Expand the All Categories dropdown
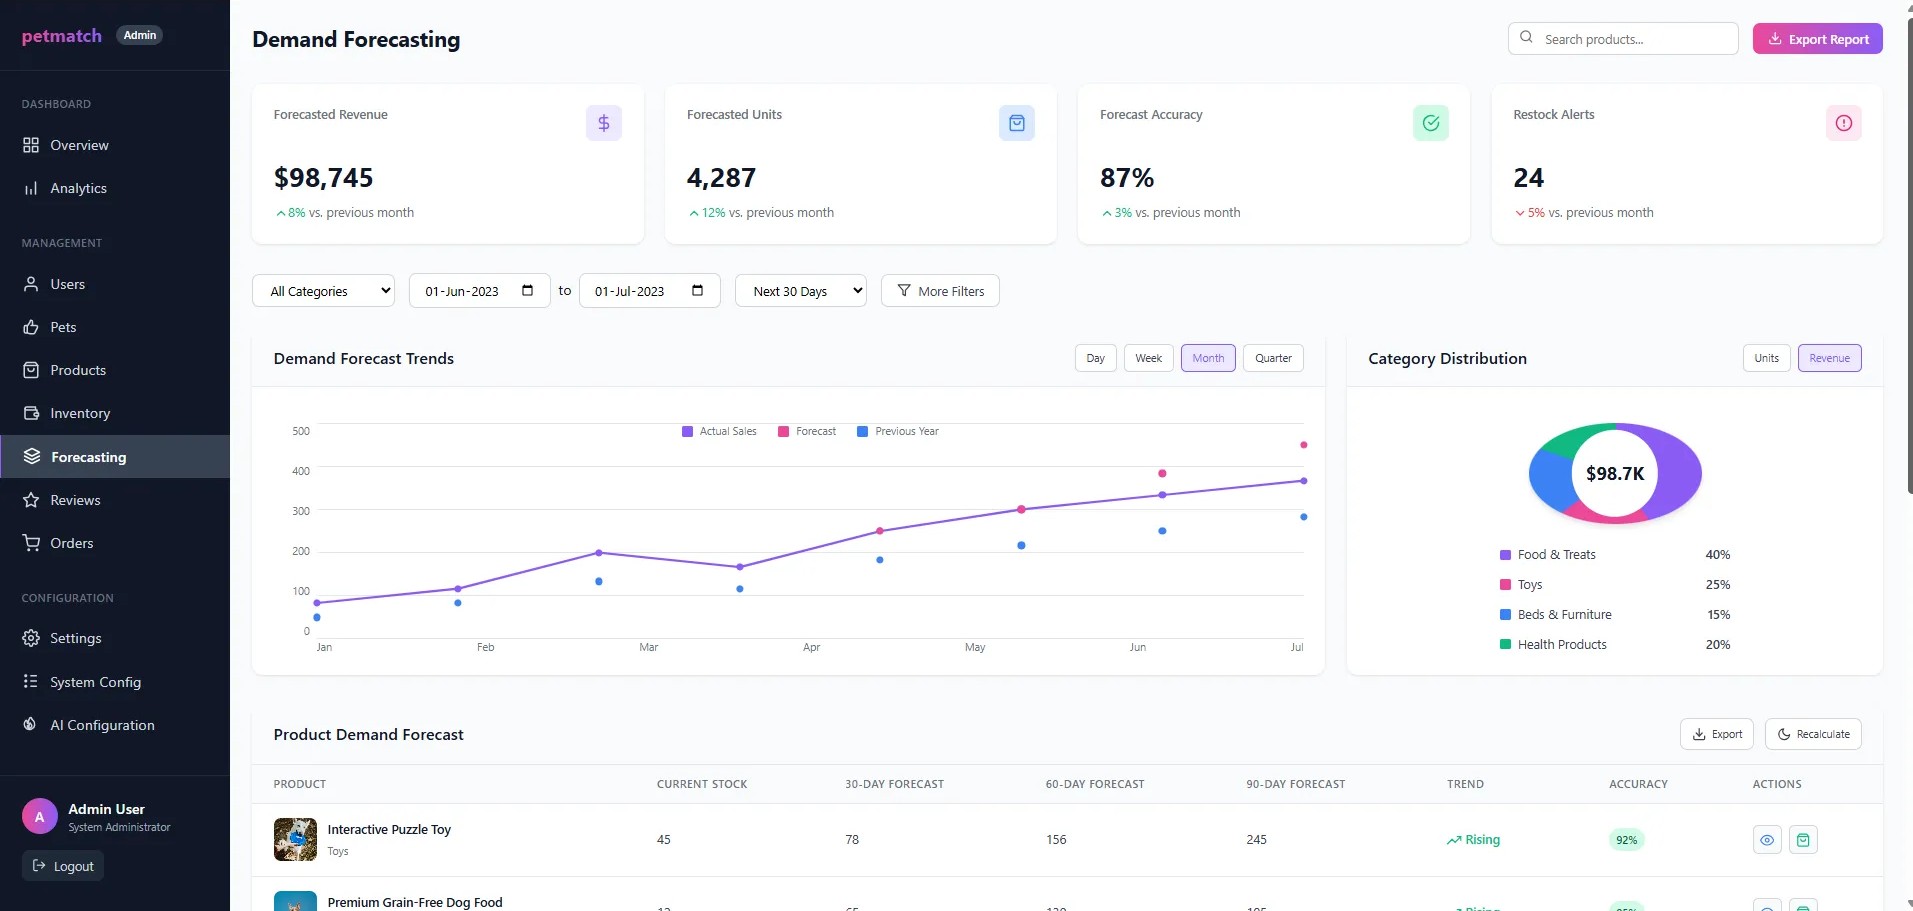The width and height of the screenshot is (1913, 911). 323,291
